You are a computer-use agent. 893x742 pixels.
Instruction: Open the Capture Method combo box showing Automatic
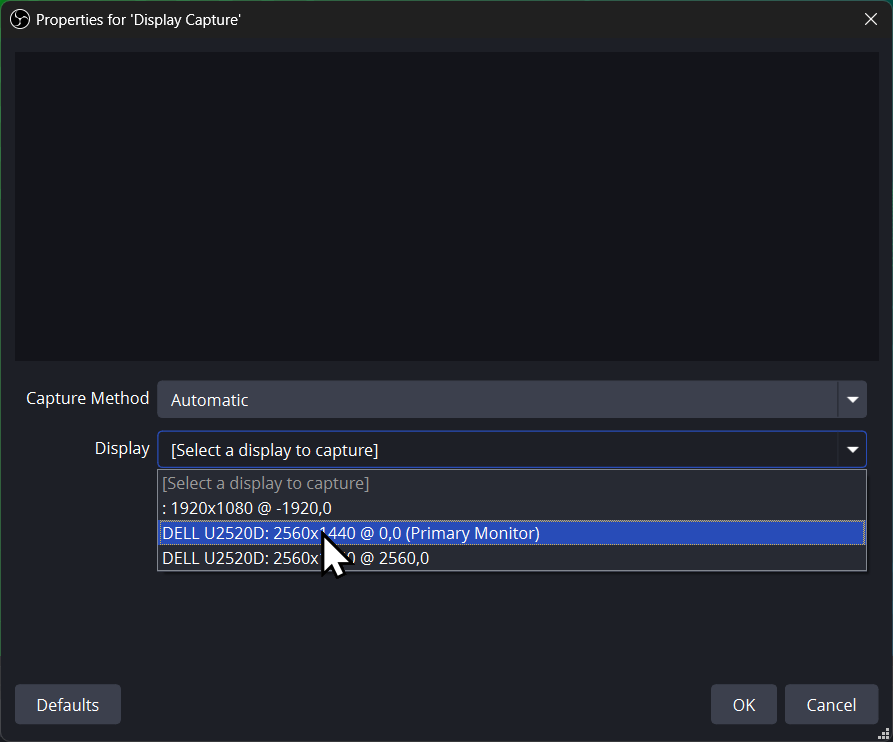tap(497, 400)
